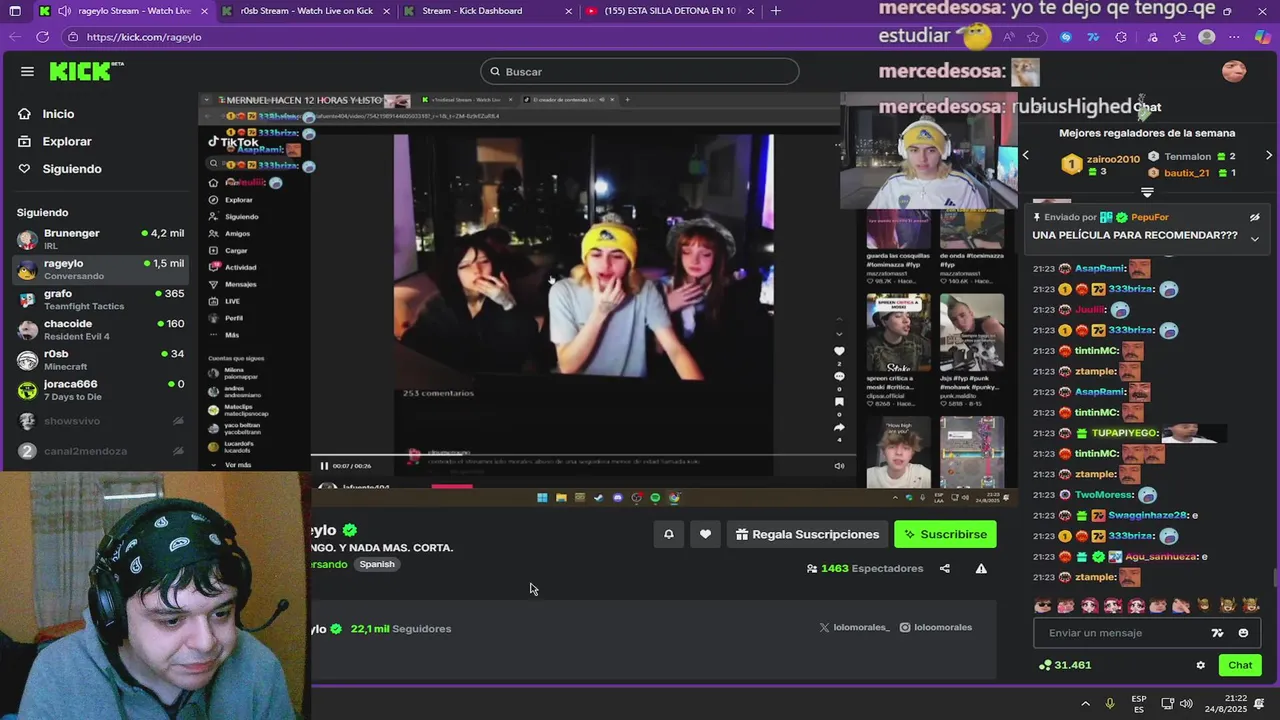Viewport: 1280px width, 720px height.
Task: Click the search magnifier icon
Action: point(494,72)
